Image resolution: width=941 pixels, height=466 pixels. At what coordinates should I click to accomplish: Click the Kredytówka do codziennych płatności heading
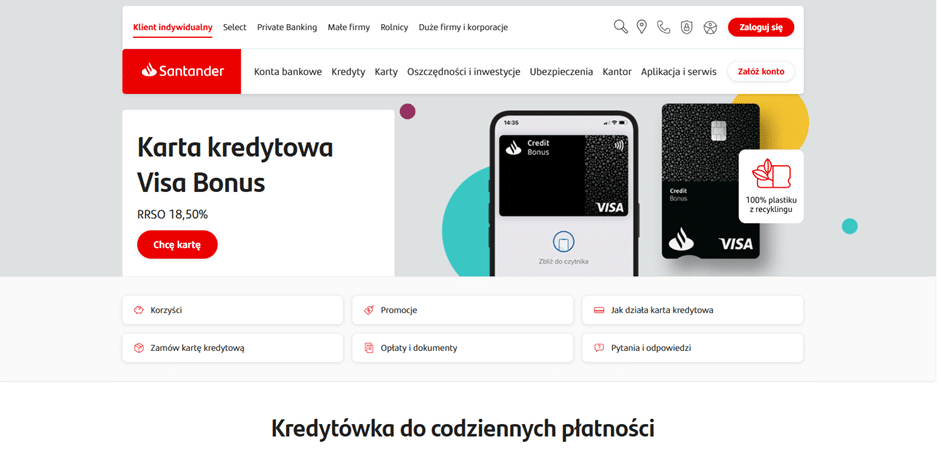coord(463,428)
